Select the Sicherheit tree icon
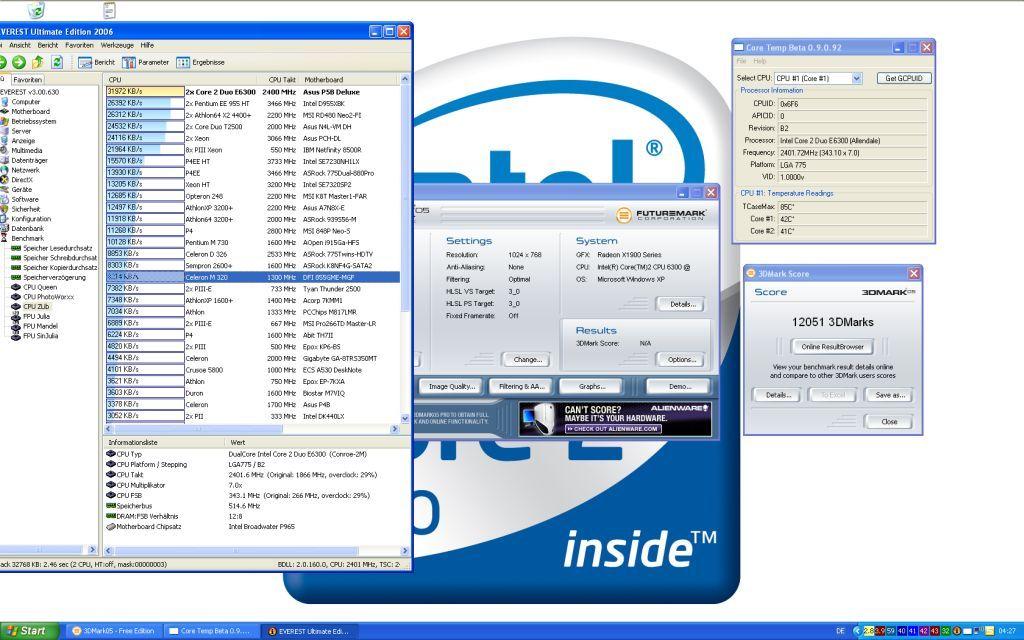This screenshot has height=640, width=1024. (5, 209)
